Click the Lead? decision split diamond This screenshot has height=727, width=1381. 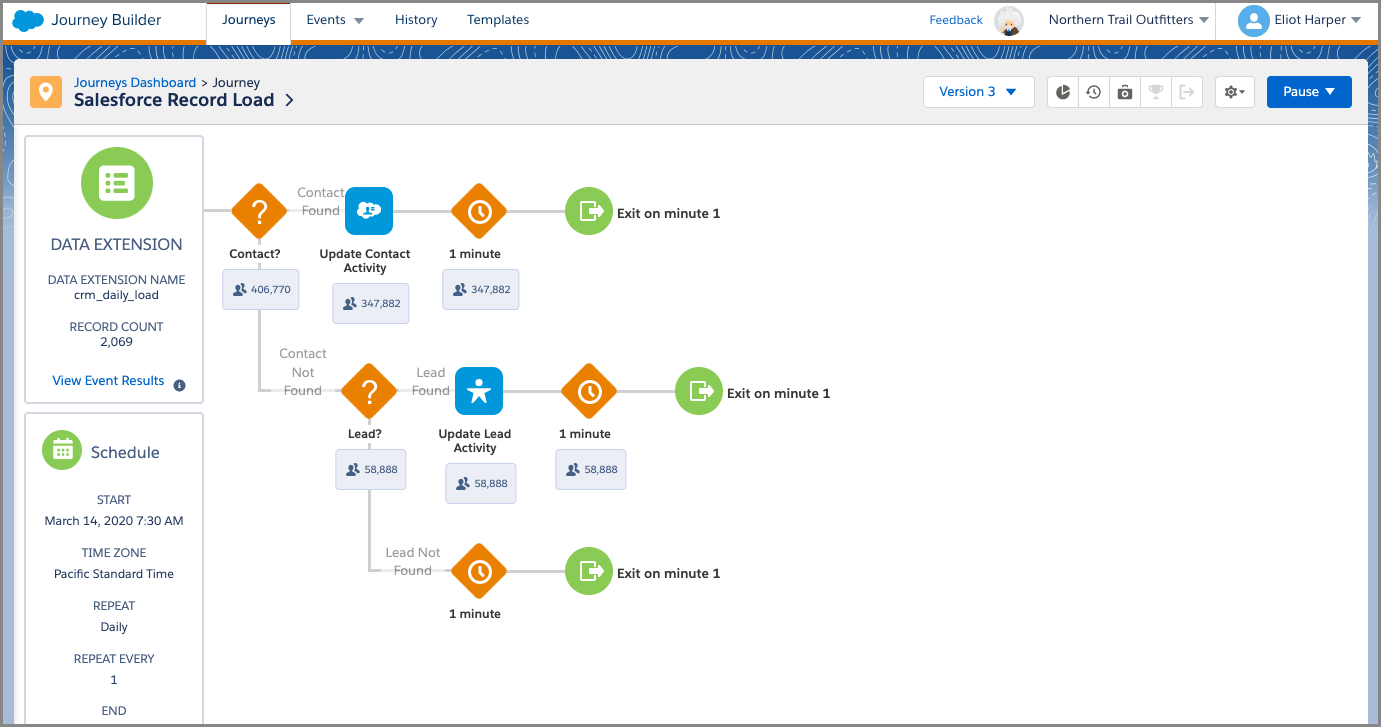click(369, 392)
